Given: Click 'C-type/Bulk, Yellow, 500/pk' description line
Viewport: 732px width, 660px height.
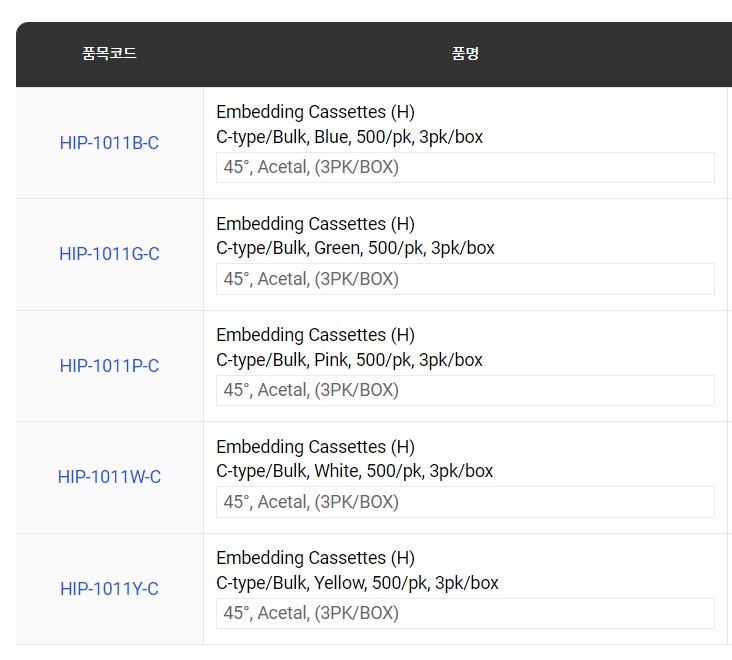Looking at the screenshot, I should tap(357, 583).
